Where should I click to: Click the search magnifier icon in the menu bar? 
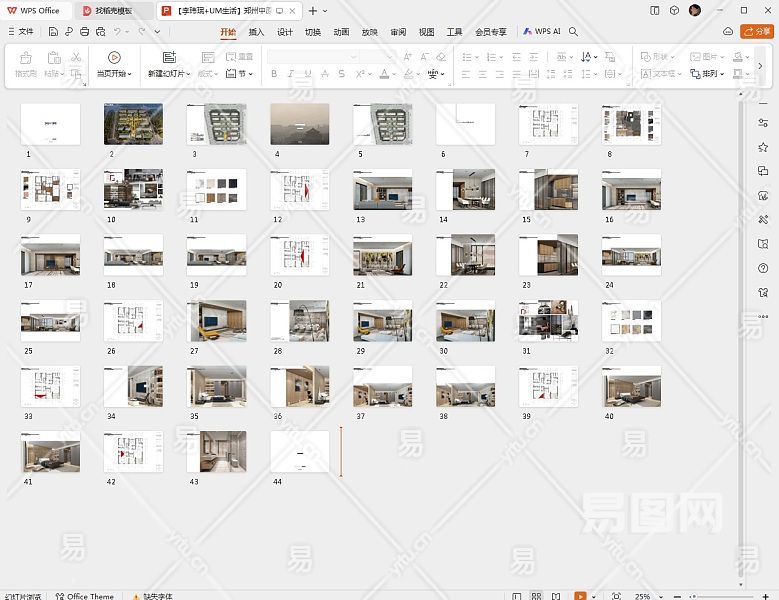click(574, 32)
